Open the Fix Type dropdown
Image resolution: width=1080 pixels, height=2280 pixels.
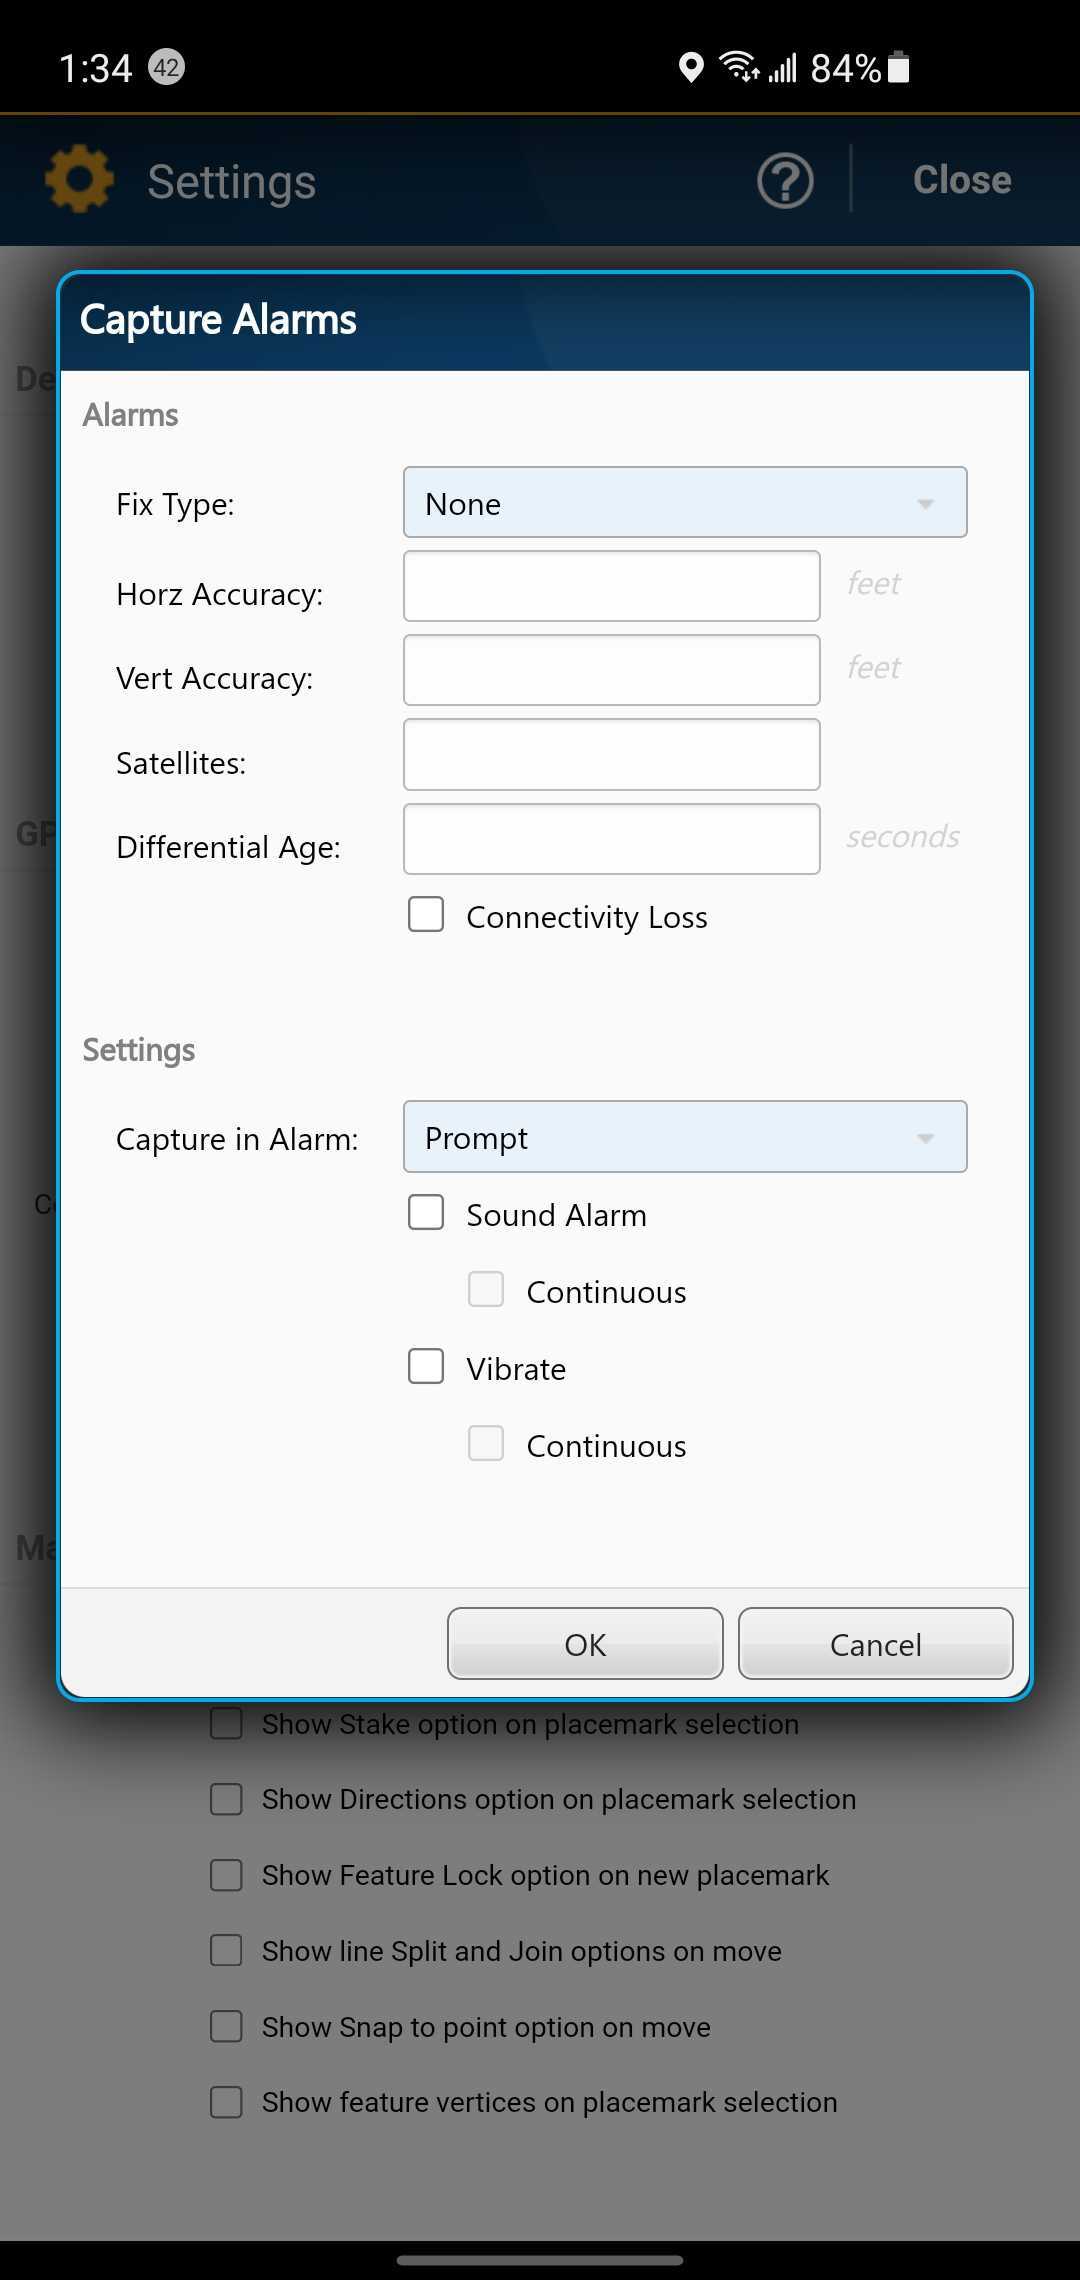tap(684, 502)
